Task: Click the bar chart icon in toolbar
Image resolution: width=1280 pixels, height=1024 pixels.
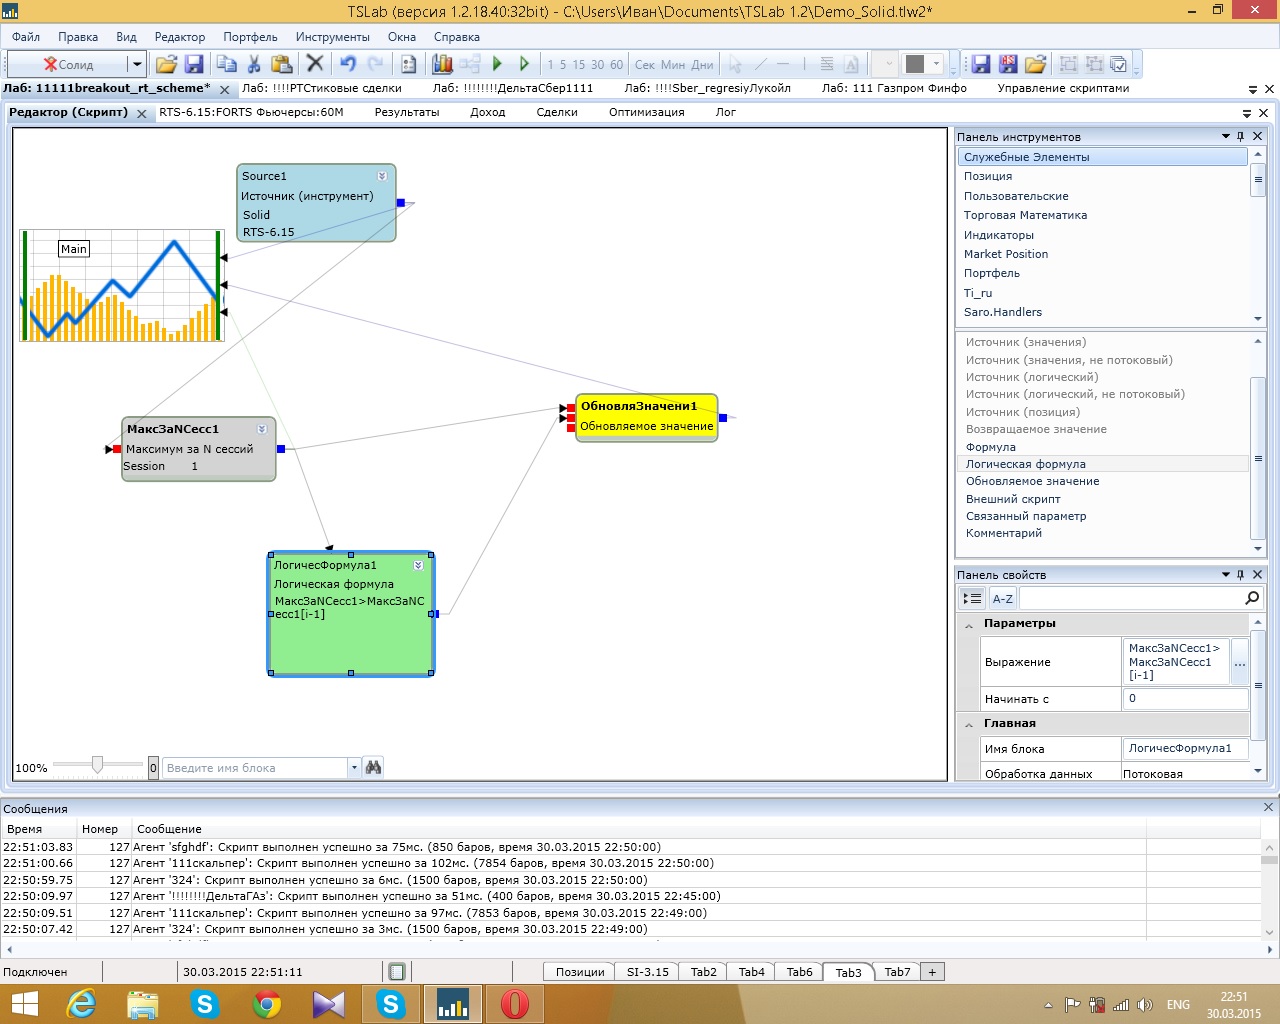Action: tap(442, 64)
